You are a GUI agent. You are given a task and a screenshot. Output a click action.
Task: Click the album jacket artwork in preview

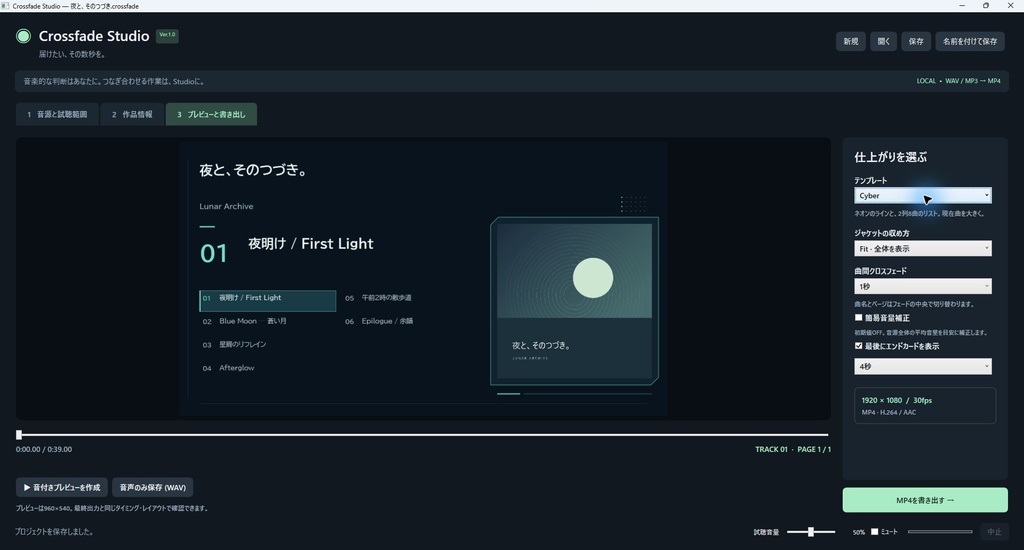574,301
